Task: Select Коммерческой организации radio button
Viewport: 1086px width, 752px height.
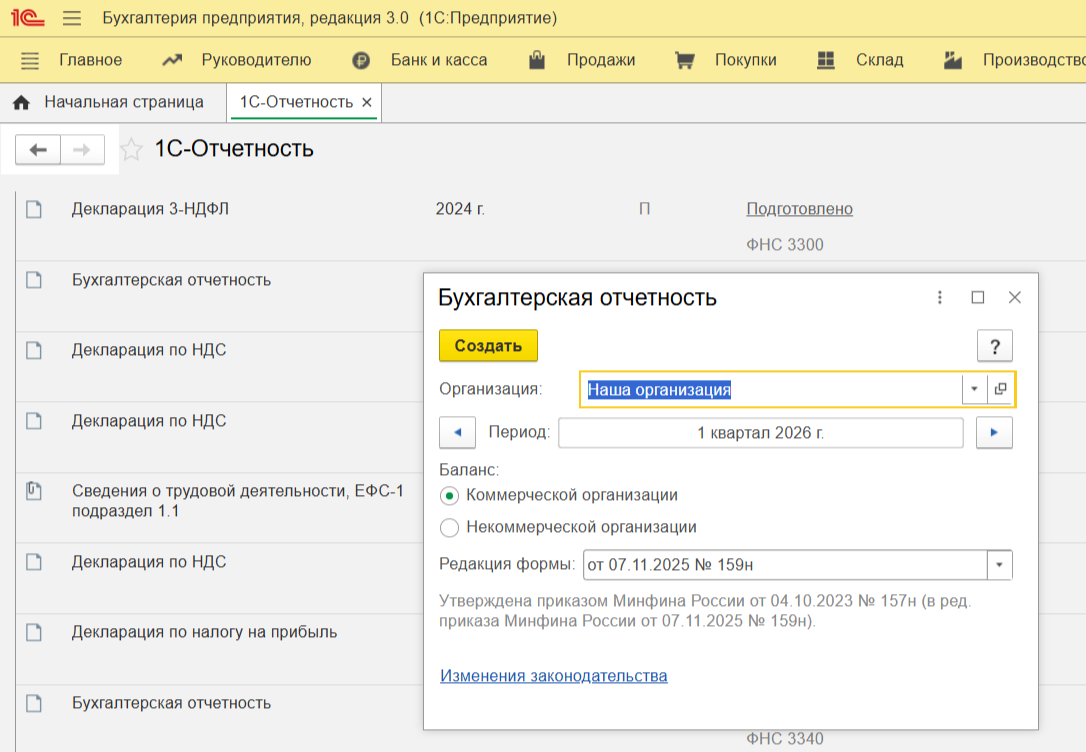Action: [449, 496]
